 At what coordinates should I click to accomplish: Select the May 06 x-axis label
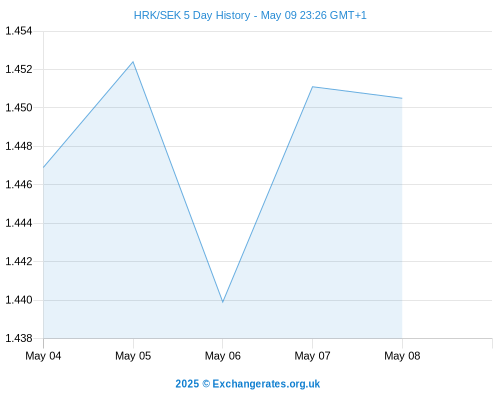pos(223,356)
